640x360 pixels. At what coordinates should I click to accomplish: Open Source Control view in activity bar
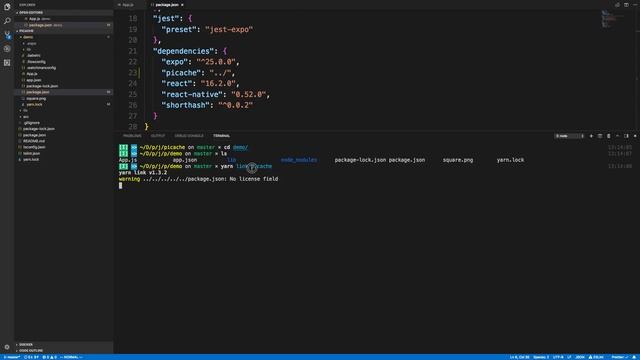click(7, 35)
